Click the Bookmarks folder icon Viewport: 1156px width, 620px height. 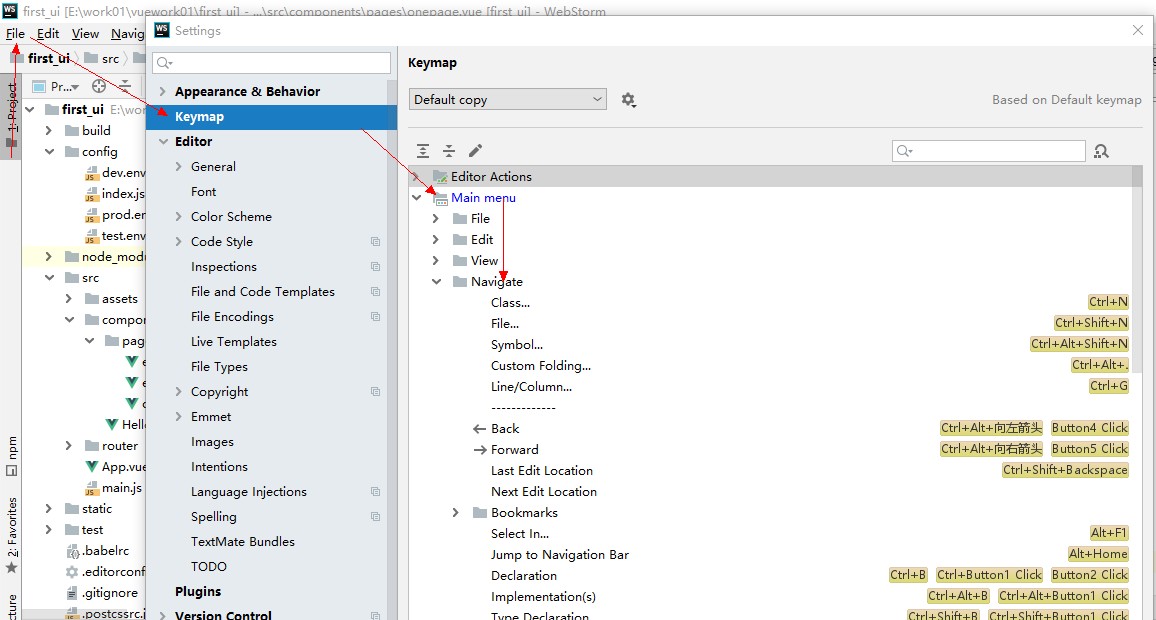click(480, 512)
